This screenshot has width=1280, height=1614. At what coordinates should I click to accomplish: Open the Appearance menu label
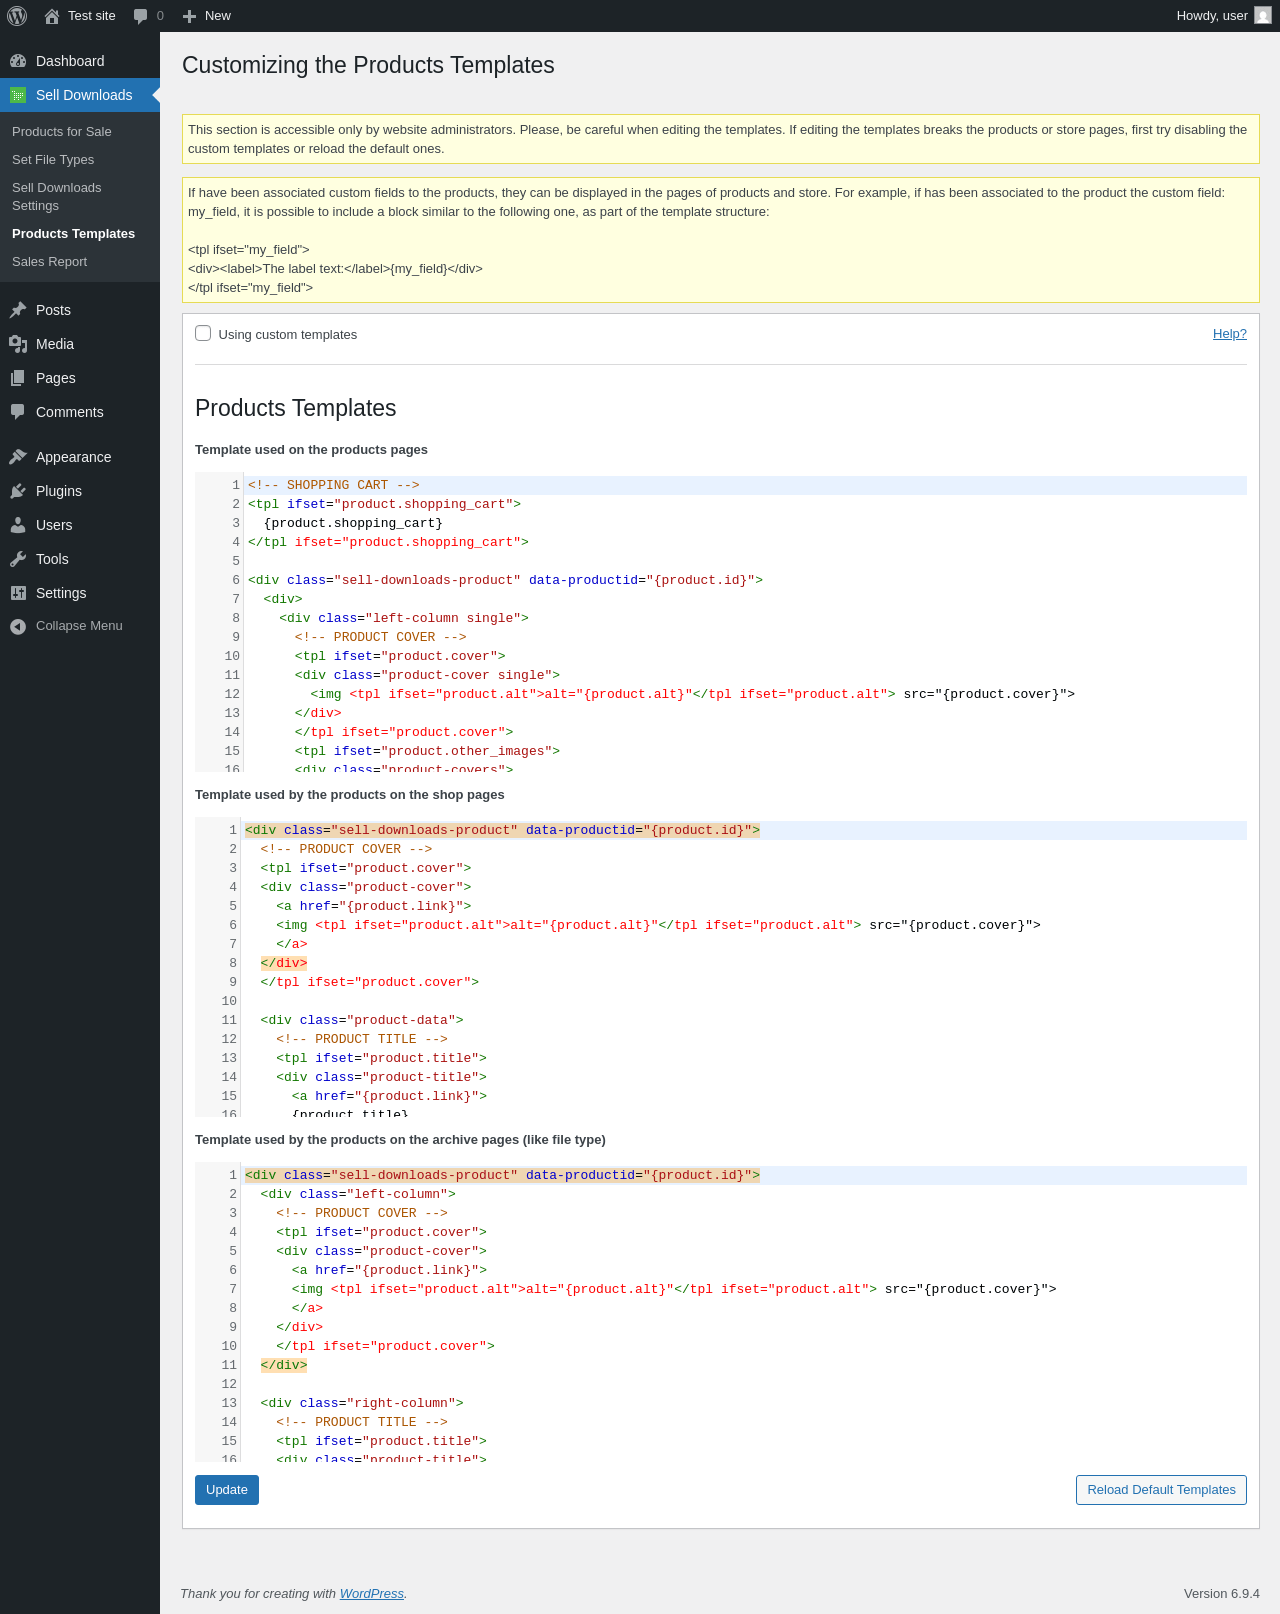tap(74, 457)
